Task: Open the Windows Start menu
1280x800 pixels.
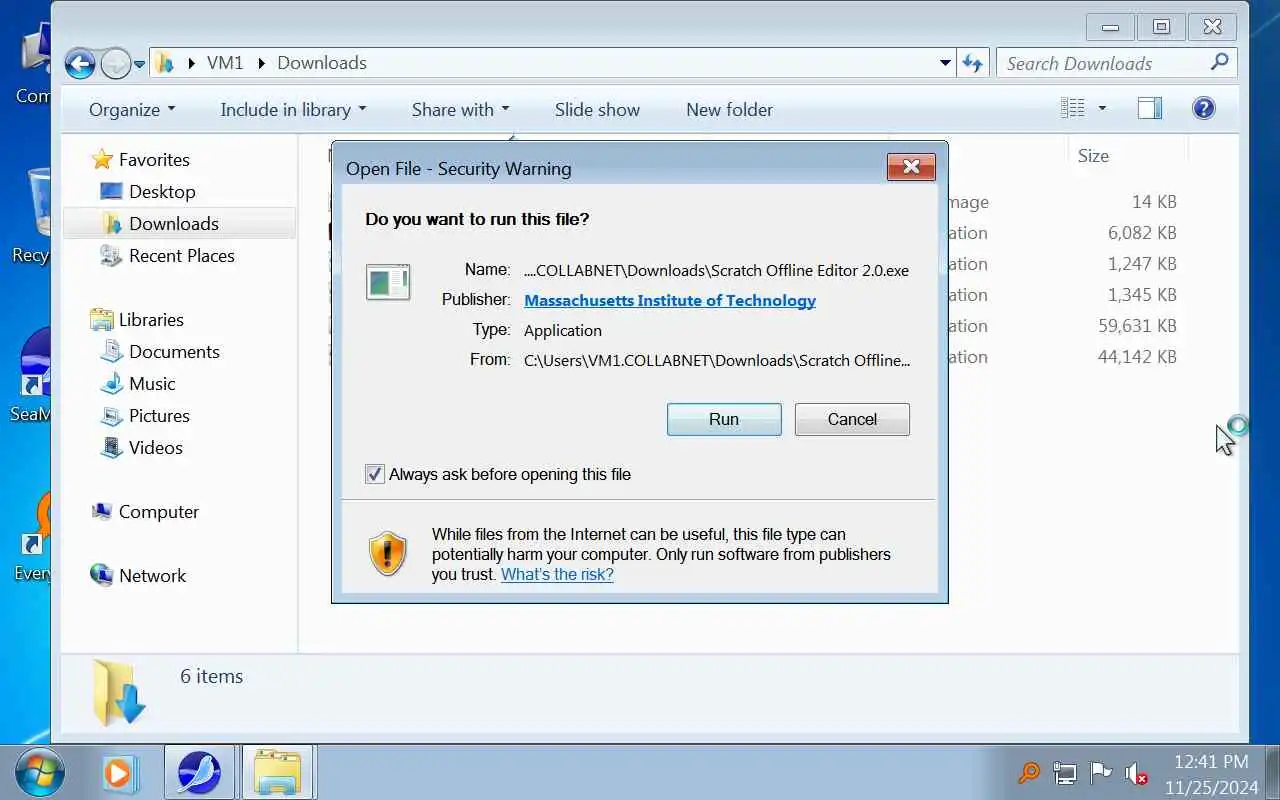Action: pos(40,772)
